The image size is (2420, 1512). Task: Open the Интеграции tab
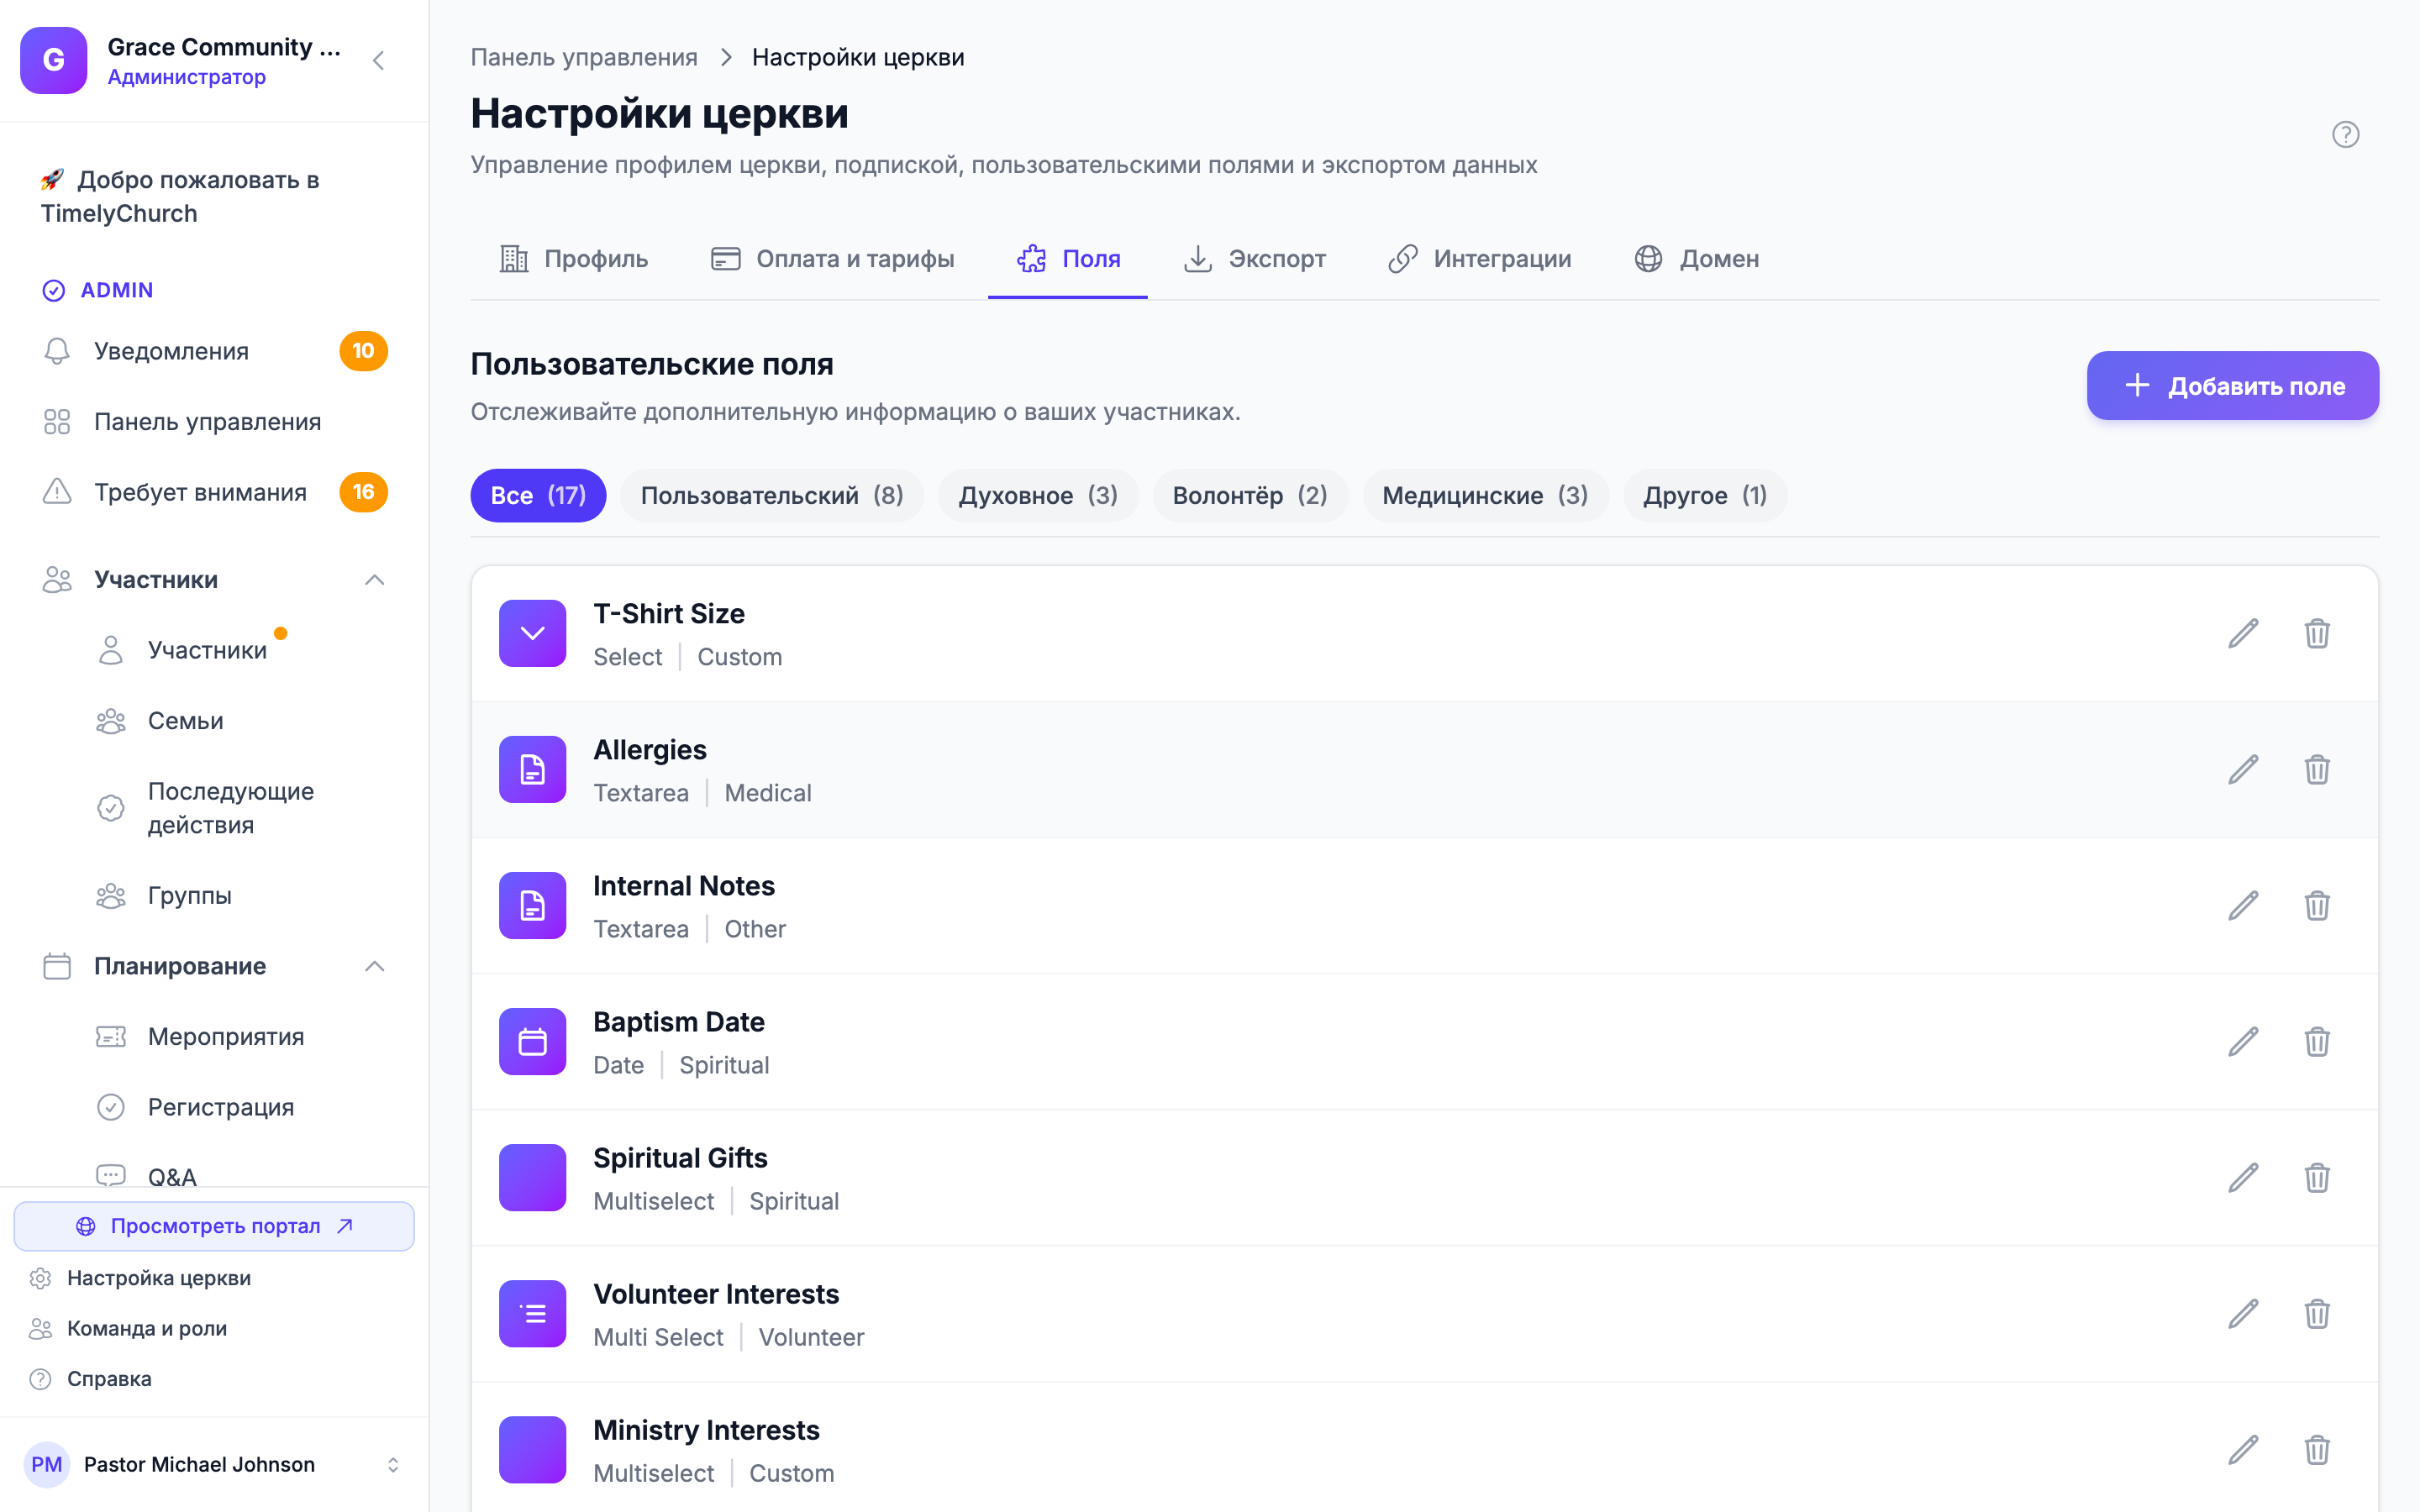[1480, 259]
